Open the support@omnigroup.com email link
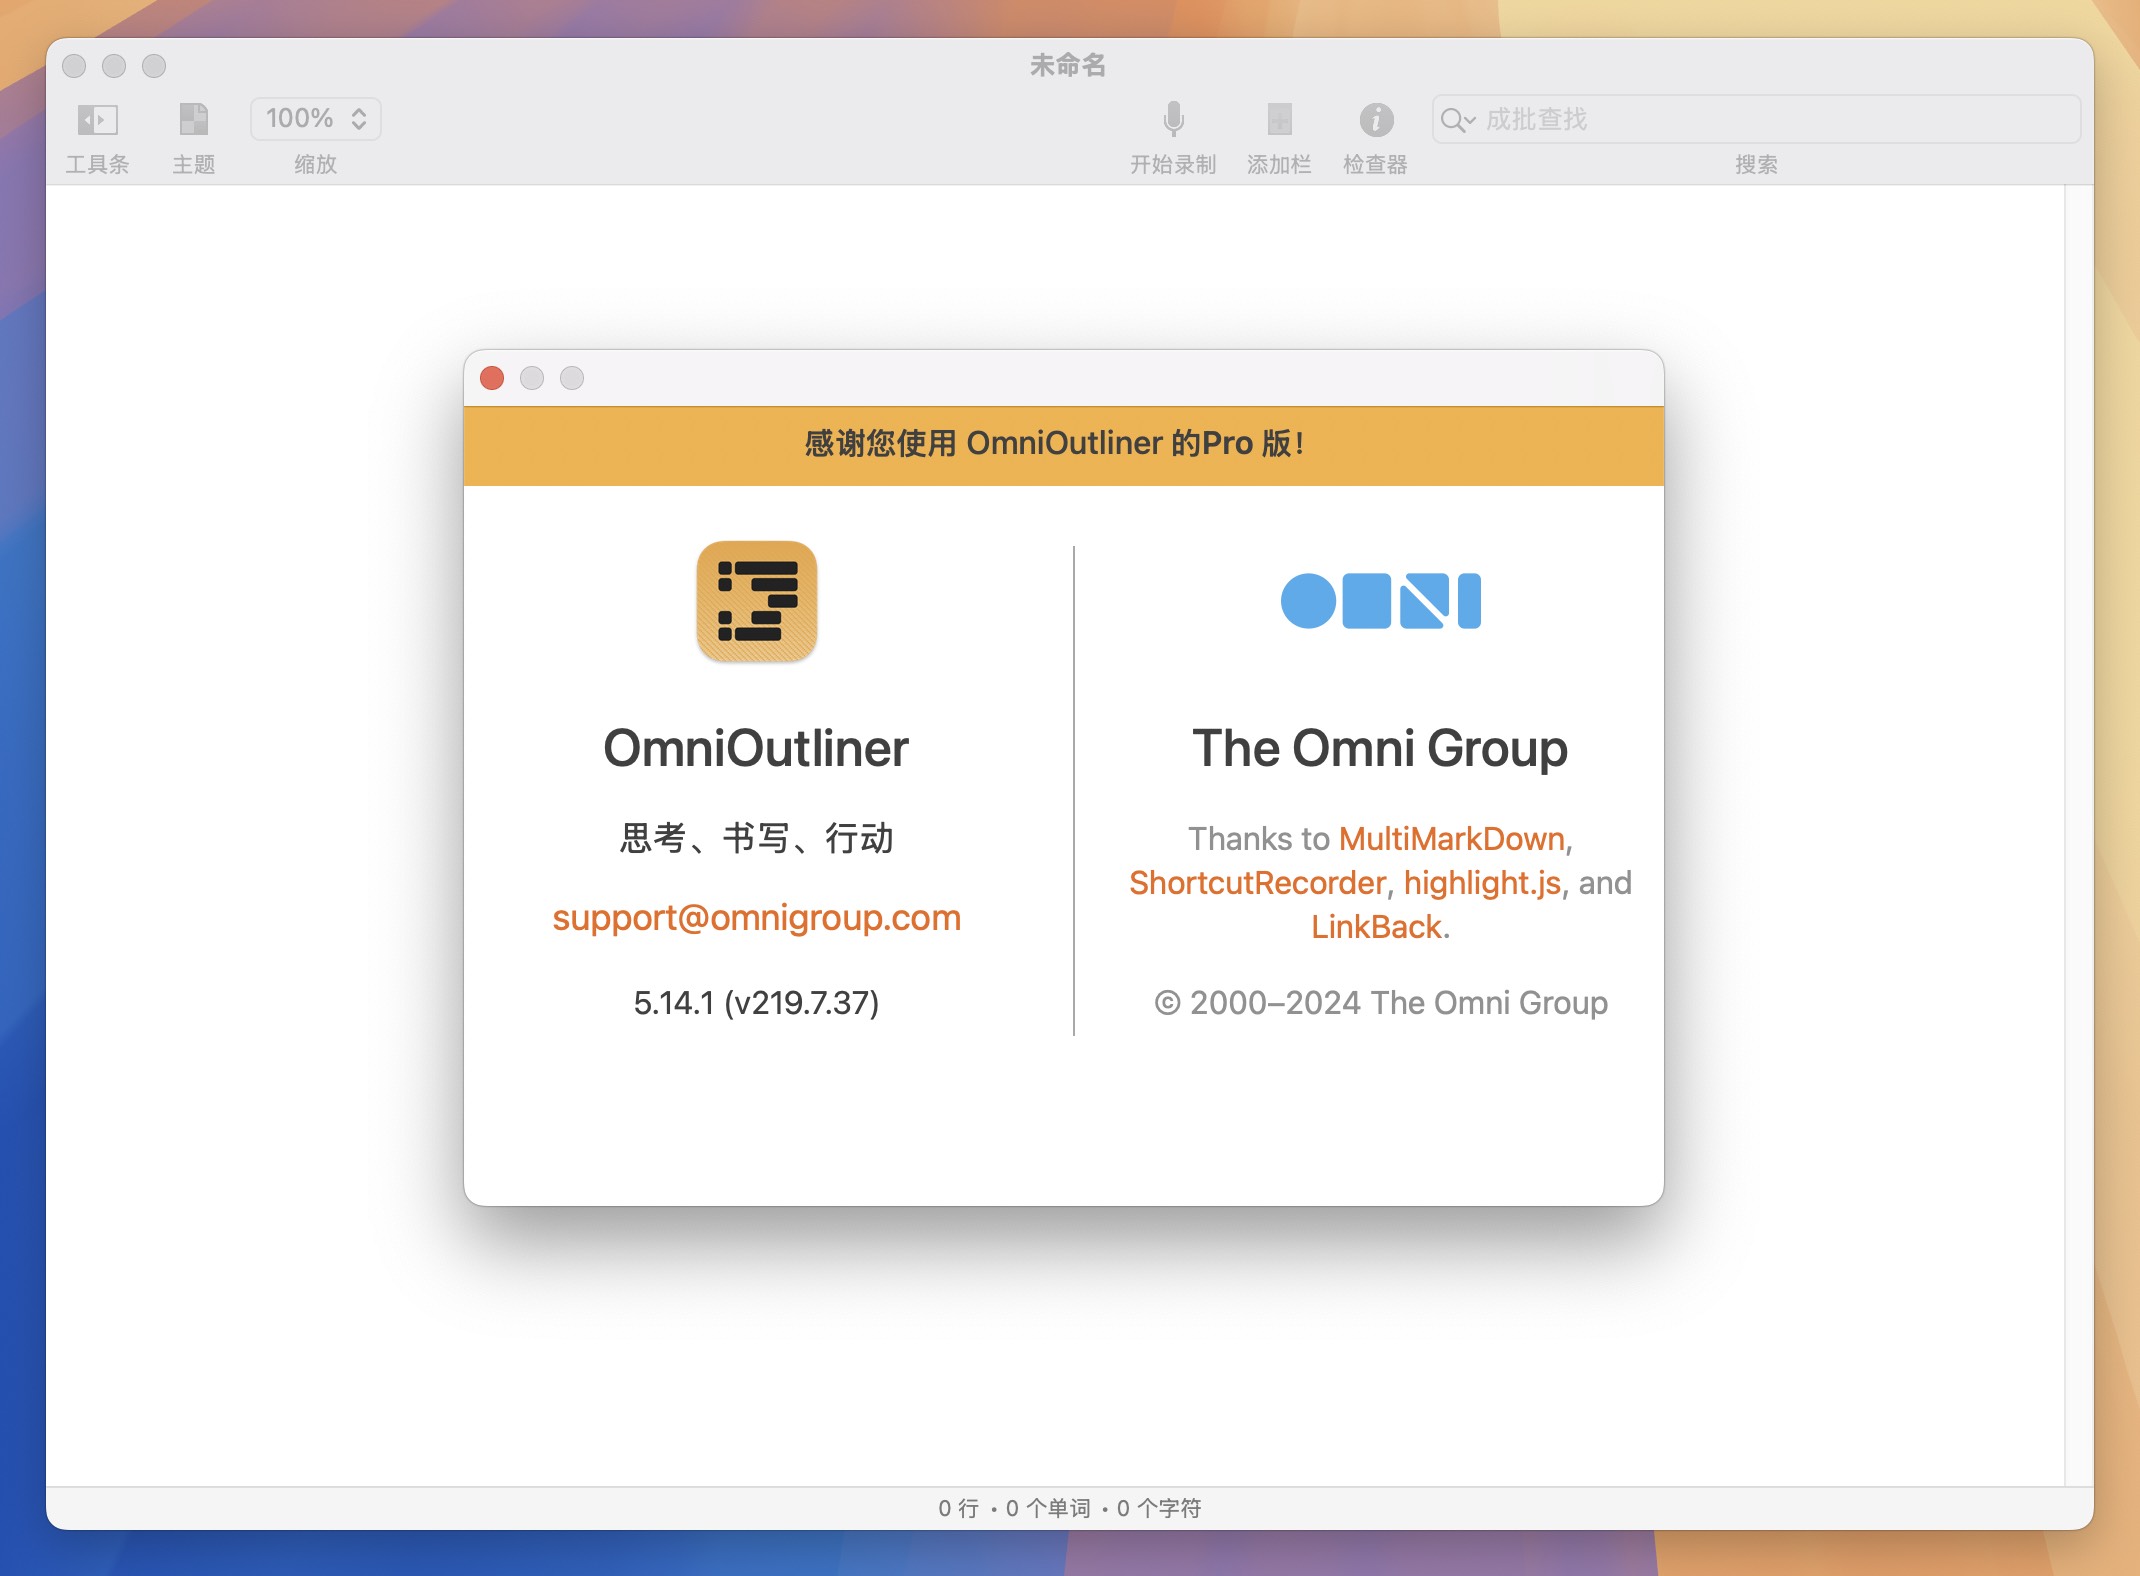Viewport: 2140px width, 1576px height. pyautogui.click(x=757, y=917)
